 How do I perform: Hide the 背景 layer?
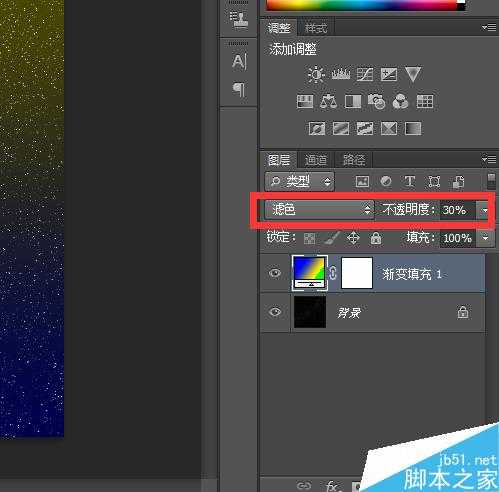(275, 312)
